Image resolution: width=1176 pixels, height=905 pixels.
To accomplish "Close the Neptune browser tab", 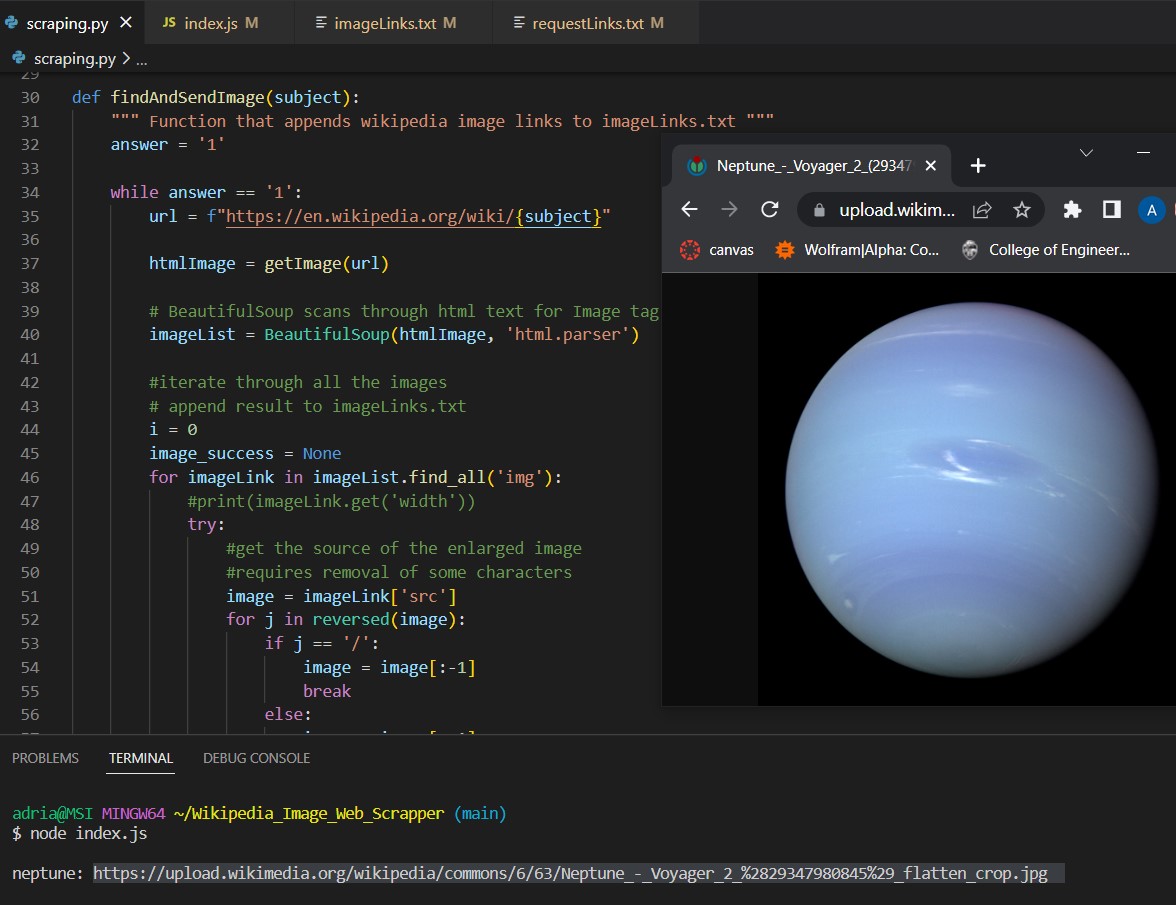I will [x=931, y=166].
